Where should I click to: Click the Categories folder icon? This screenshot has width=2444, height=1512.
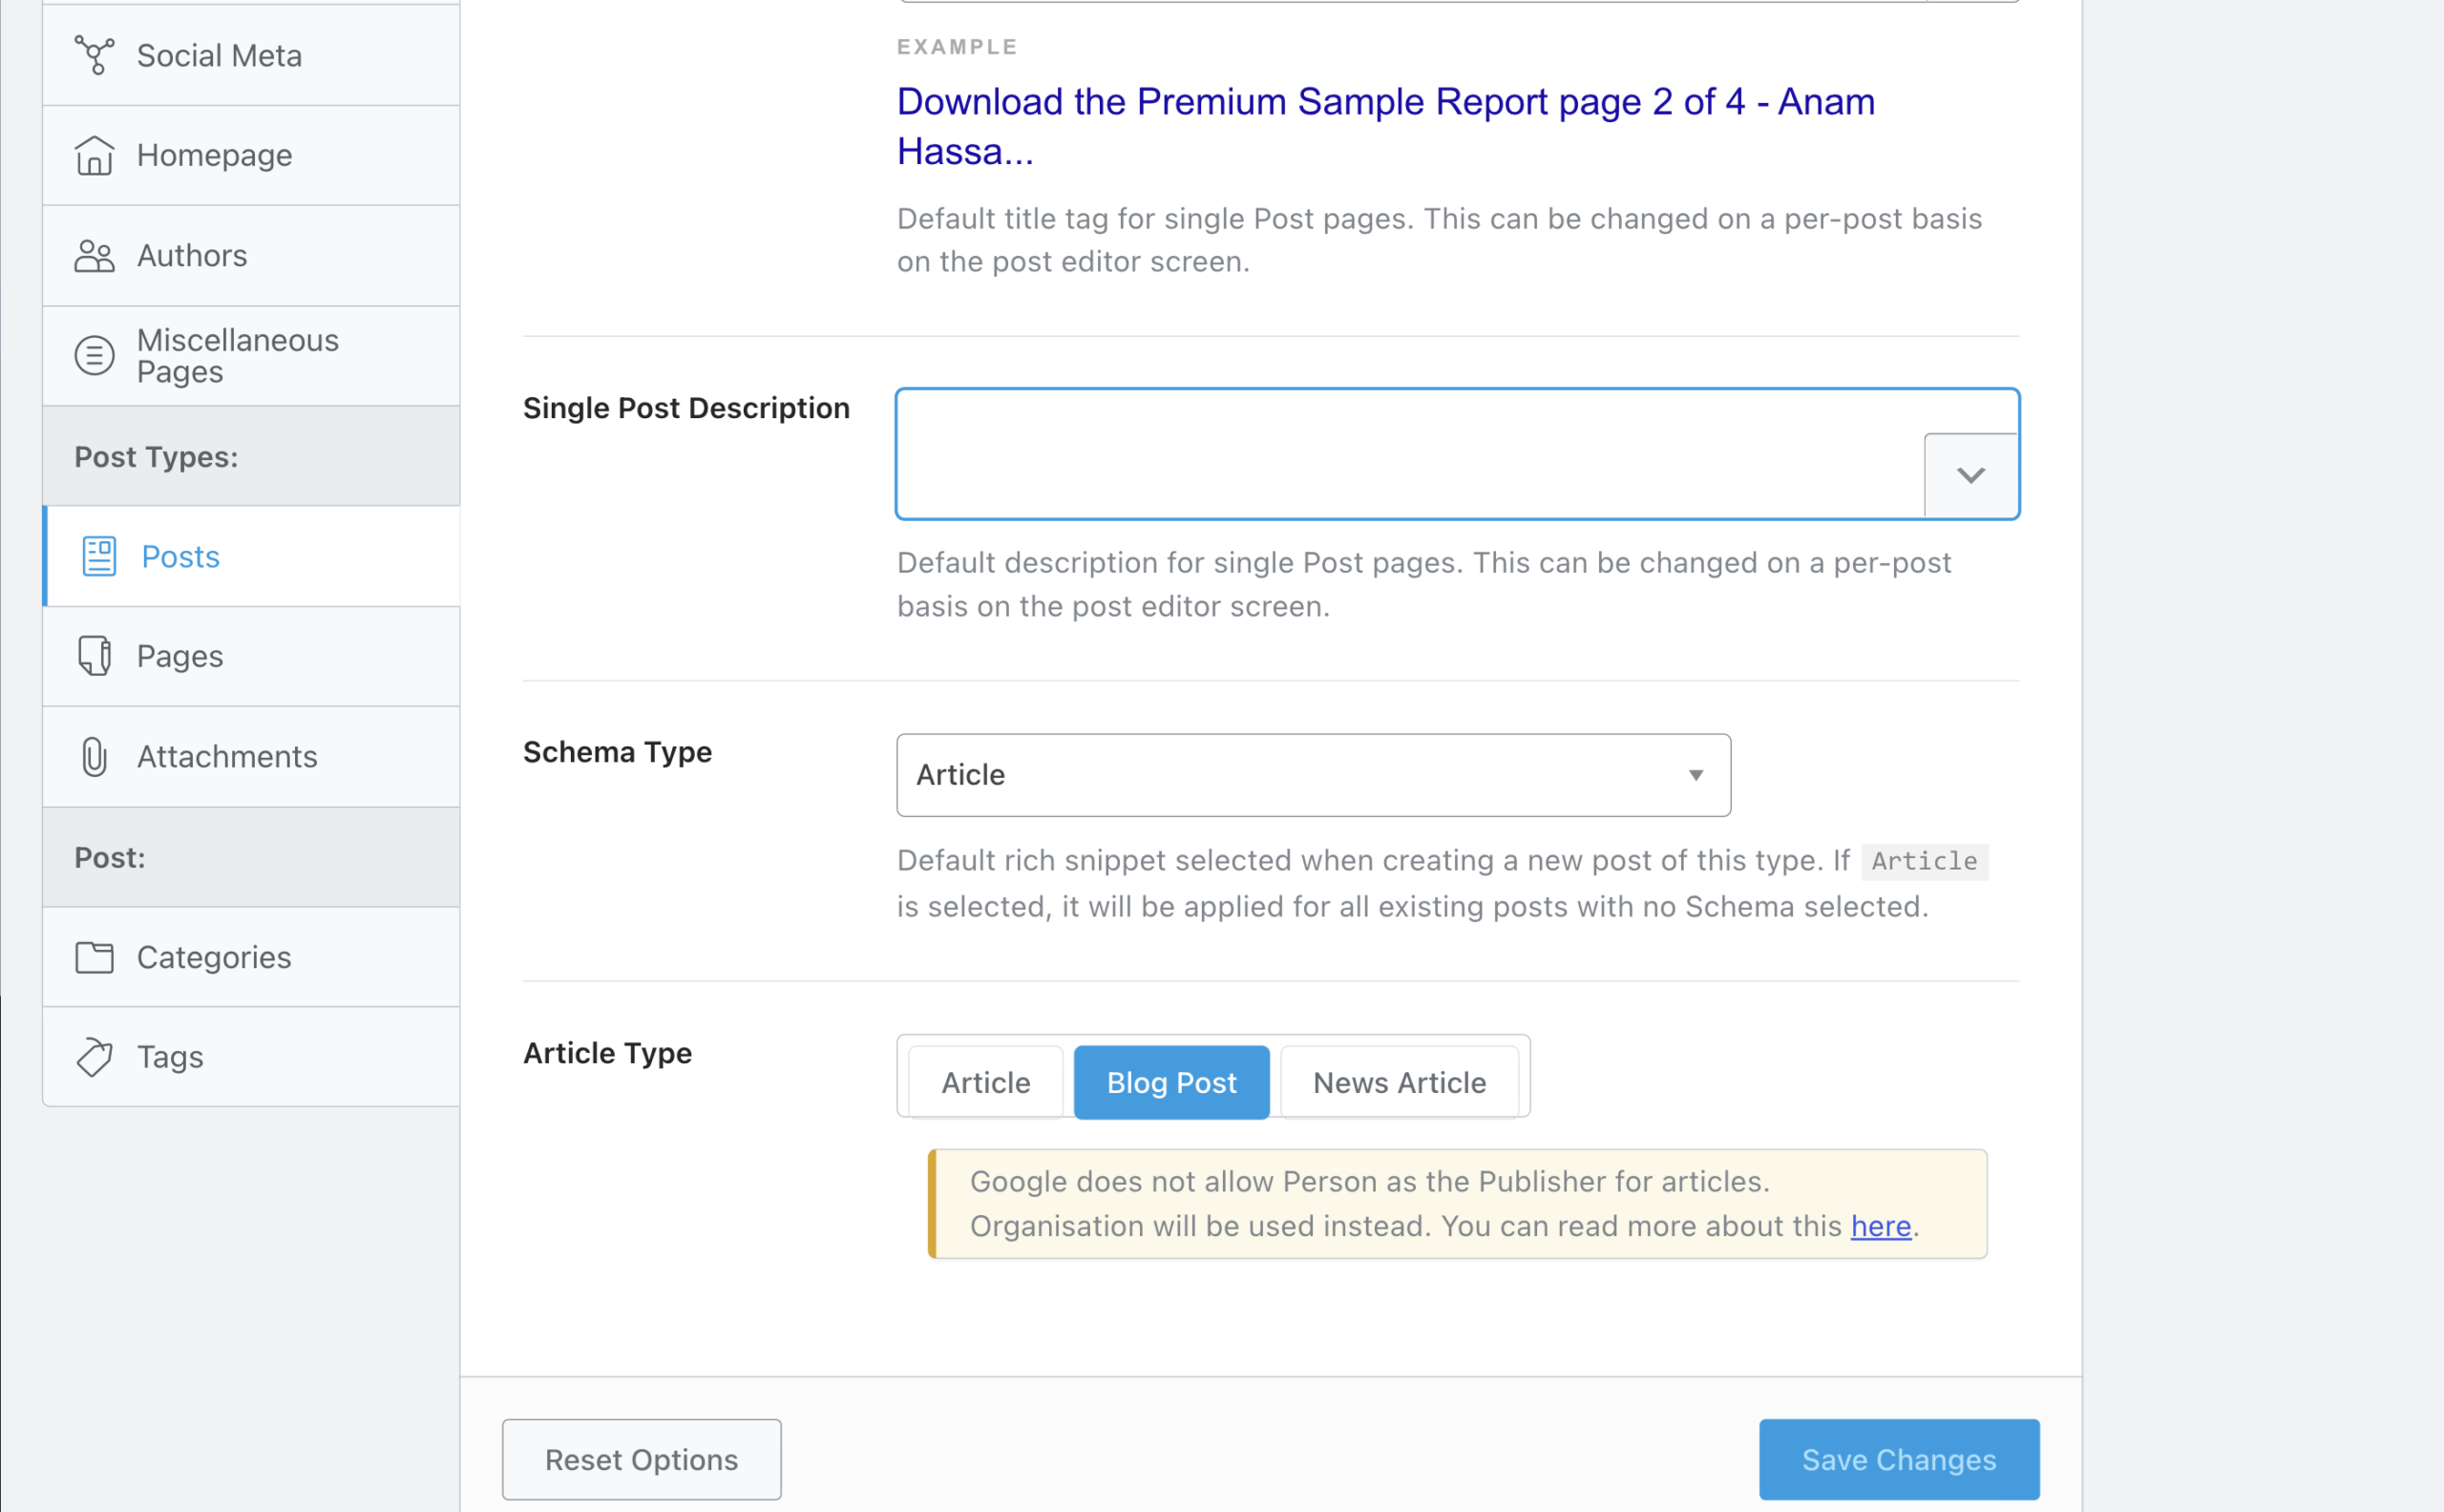95,957
